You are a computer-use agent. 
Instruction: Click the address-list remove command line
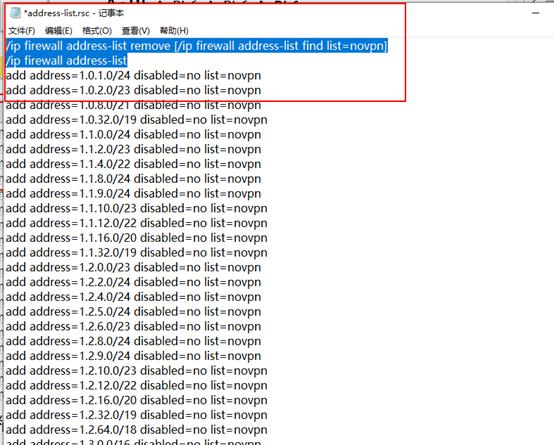tap(197, 46)
